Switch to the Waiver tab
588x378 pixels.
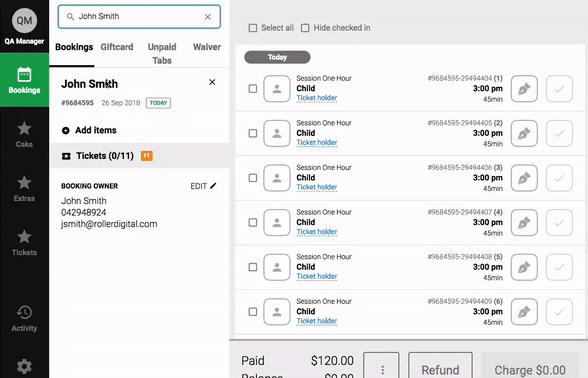coord(207,47)
